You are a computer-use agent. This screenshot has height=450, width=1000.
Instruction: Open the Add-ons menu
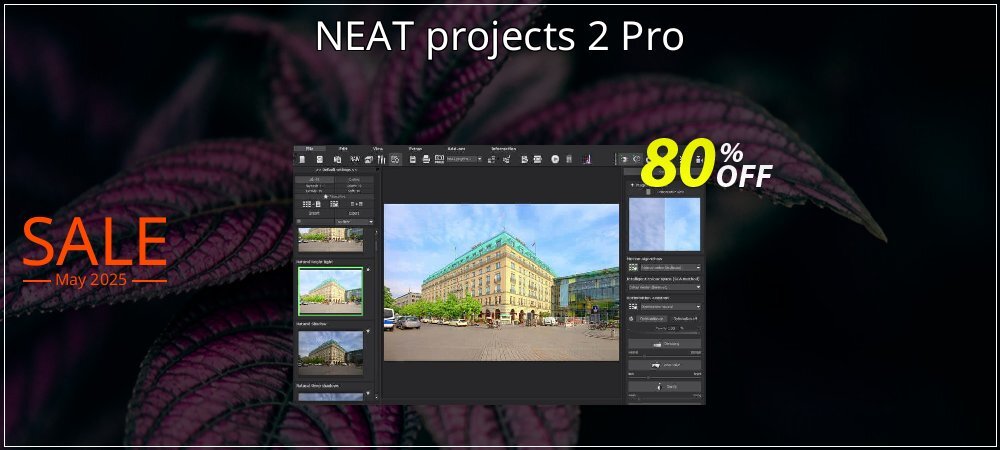[456, 149]
